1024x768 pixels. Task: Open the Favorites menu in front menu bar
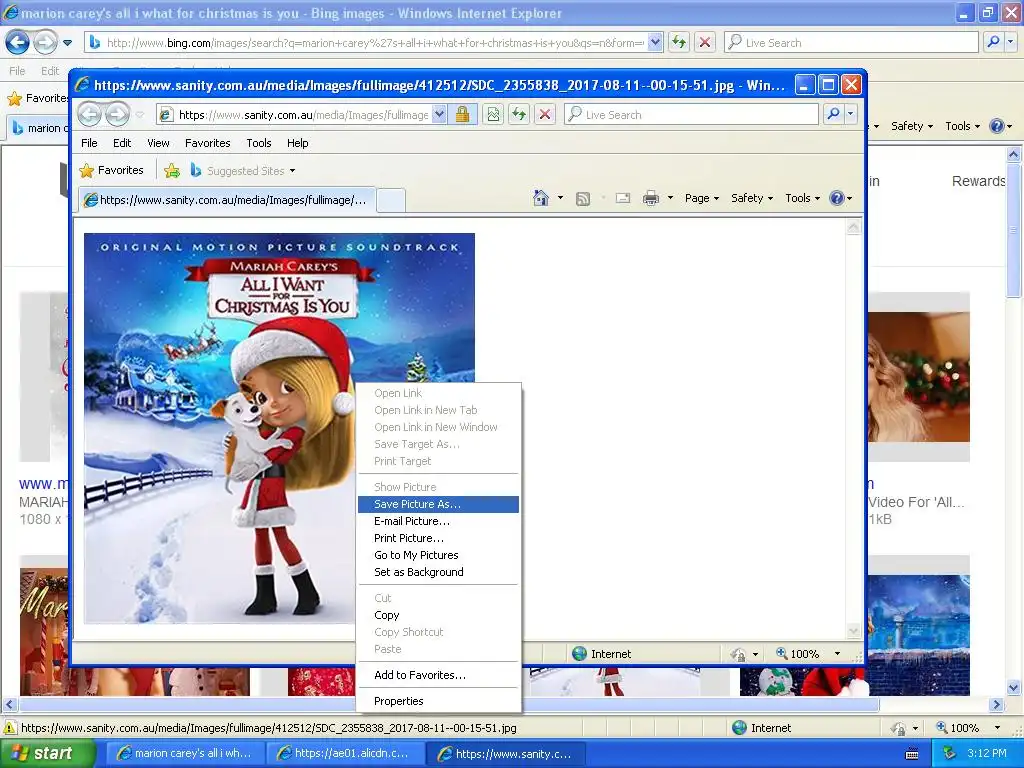click(x=208, y=143)
